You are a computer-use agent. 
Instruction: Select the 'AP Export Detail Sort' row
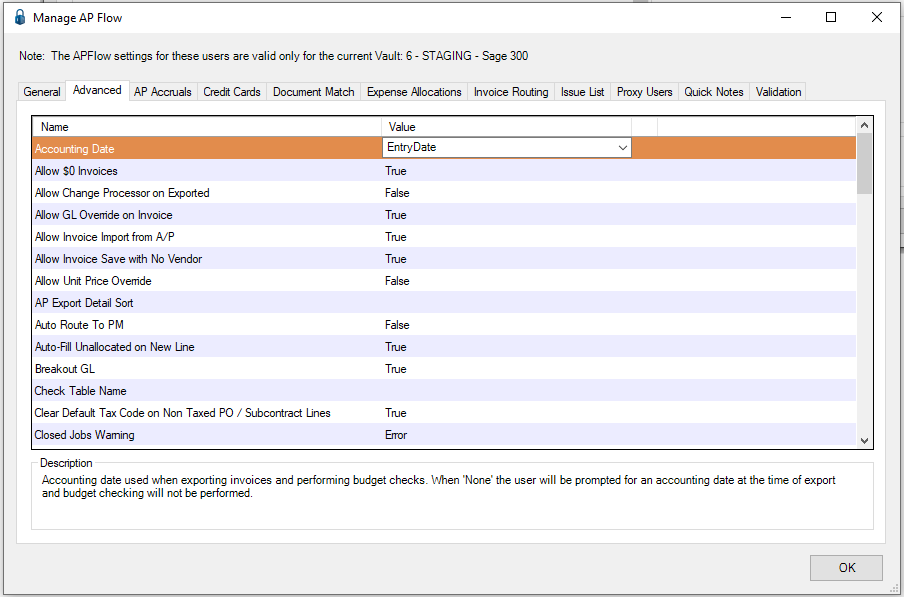click(445, 303)
